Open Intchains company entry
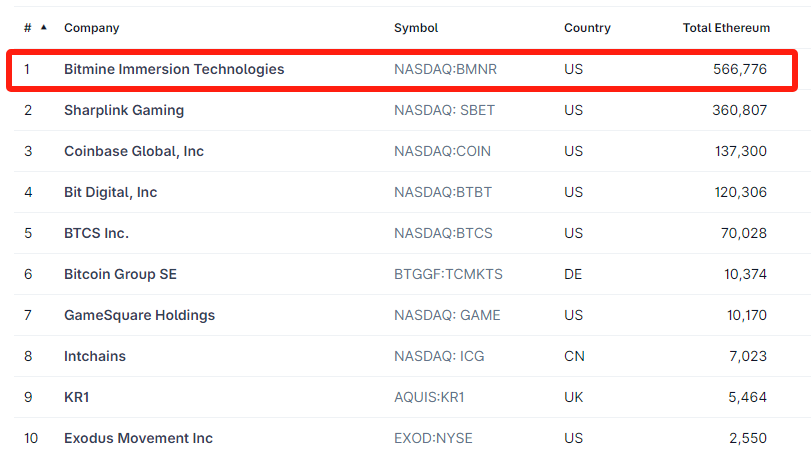Viewport: 811px width, 456px height. [95, 356]
